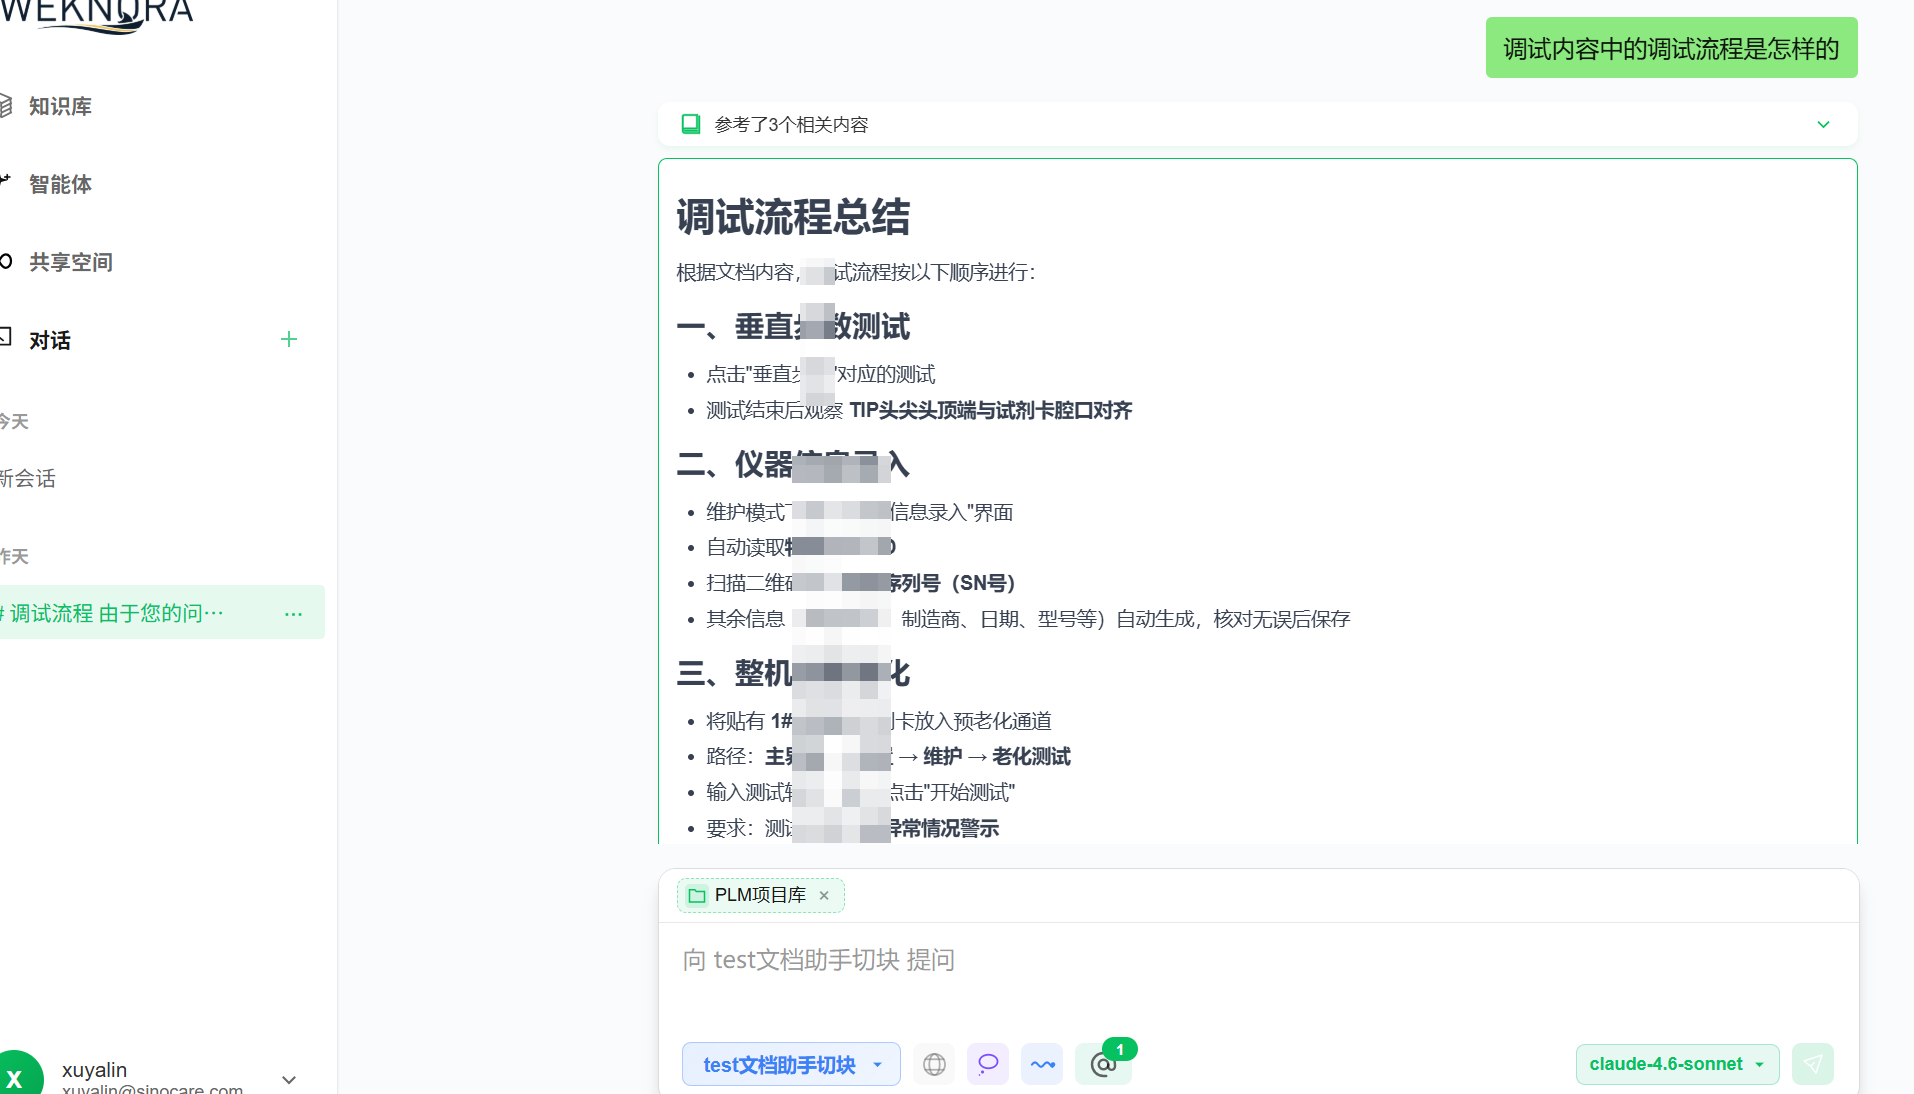Open the 新会话 chat entry
The width and height of the screenshot is (1914, 1094).
pos(28,478)
